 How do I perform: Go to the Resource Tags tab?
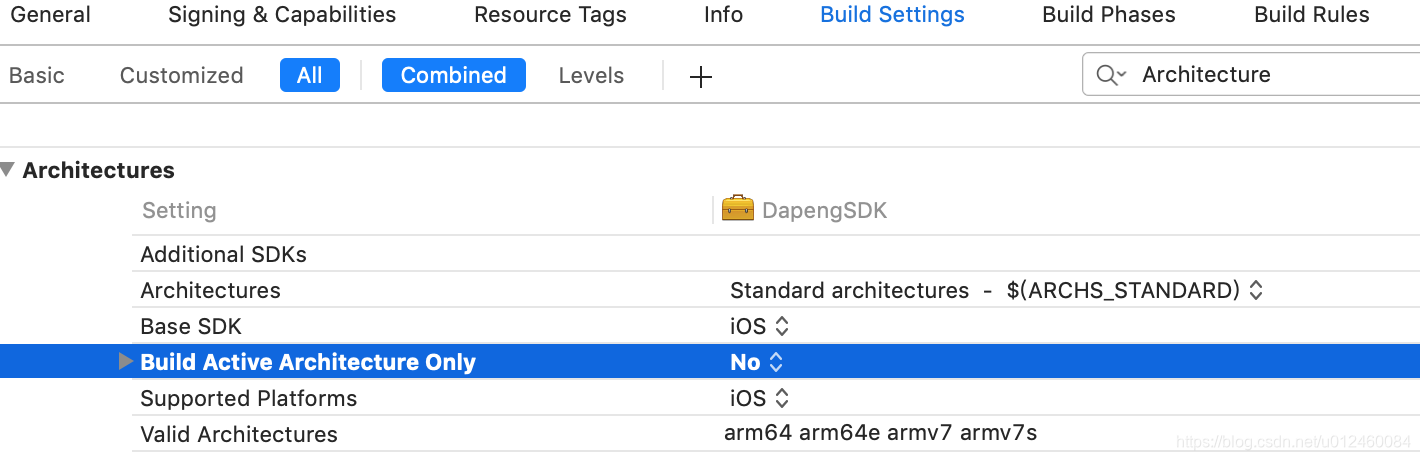[x=550, y=15]
